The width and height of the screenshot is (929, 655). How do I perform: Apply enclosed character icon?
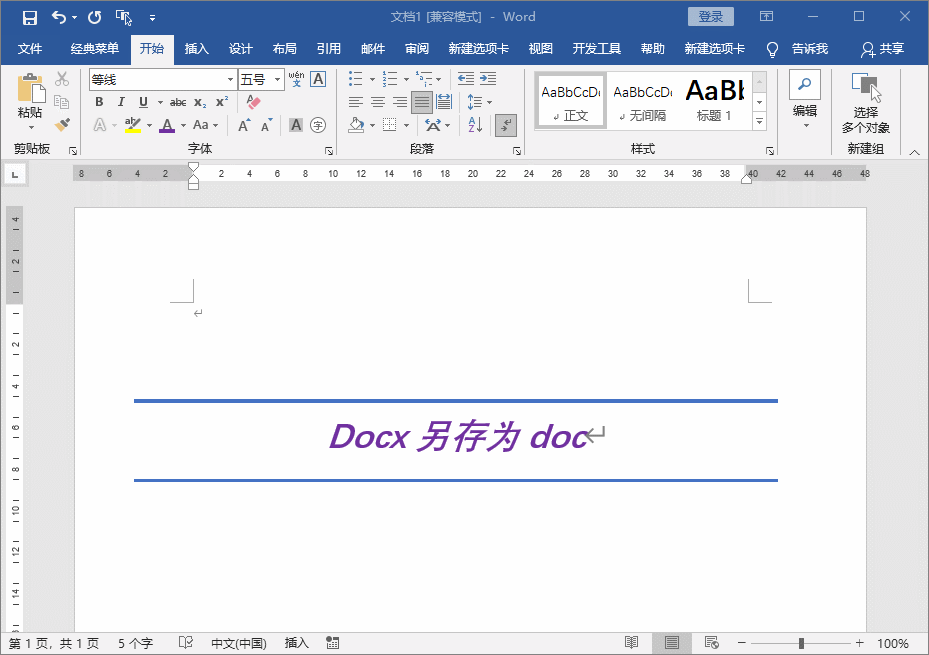[318, 125]
